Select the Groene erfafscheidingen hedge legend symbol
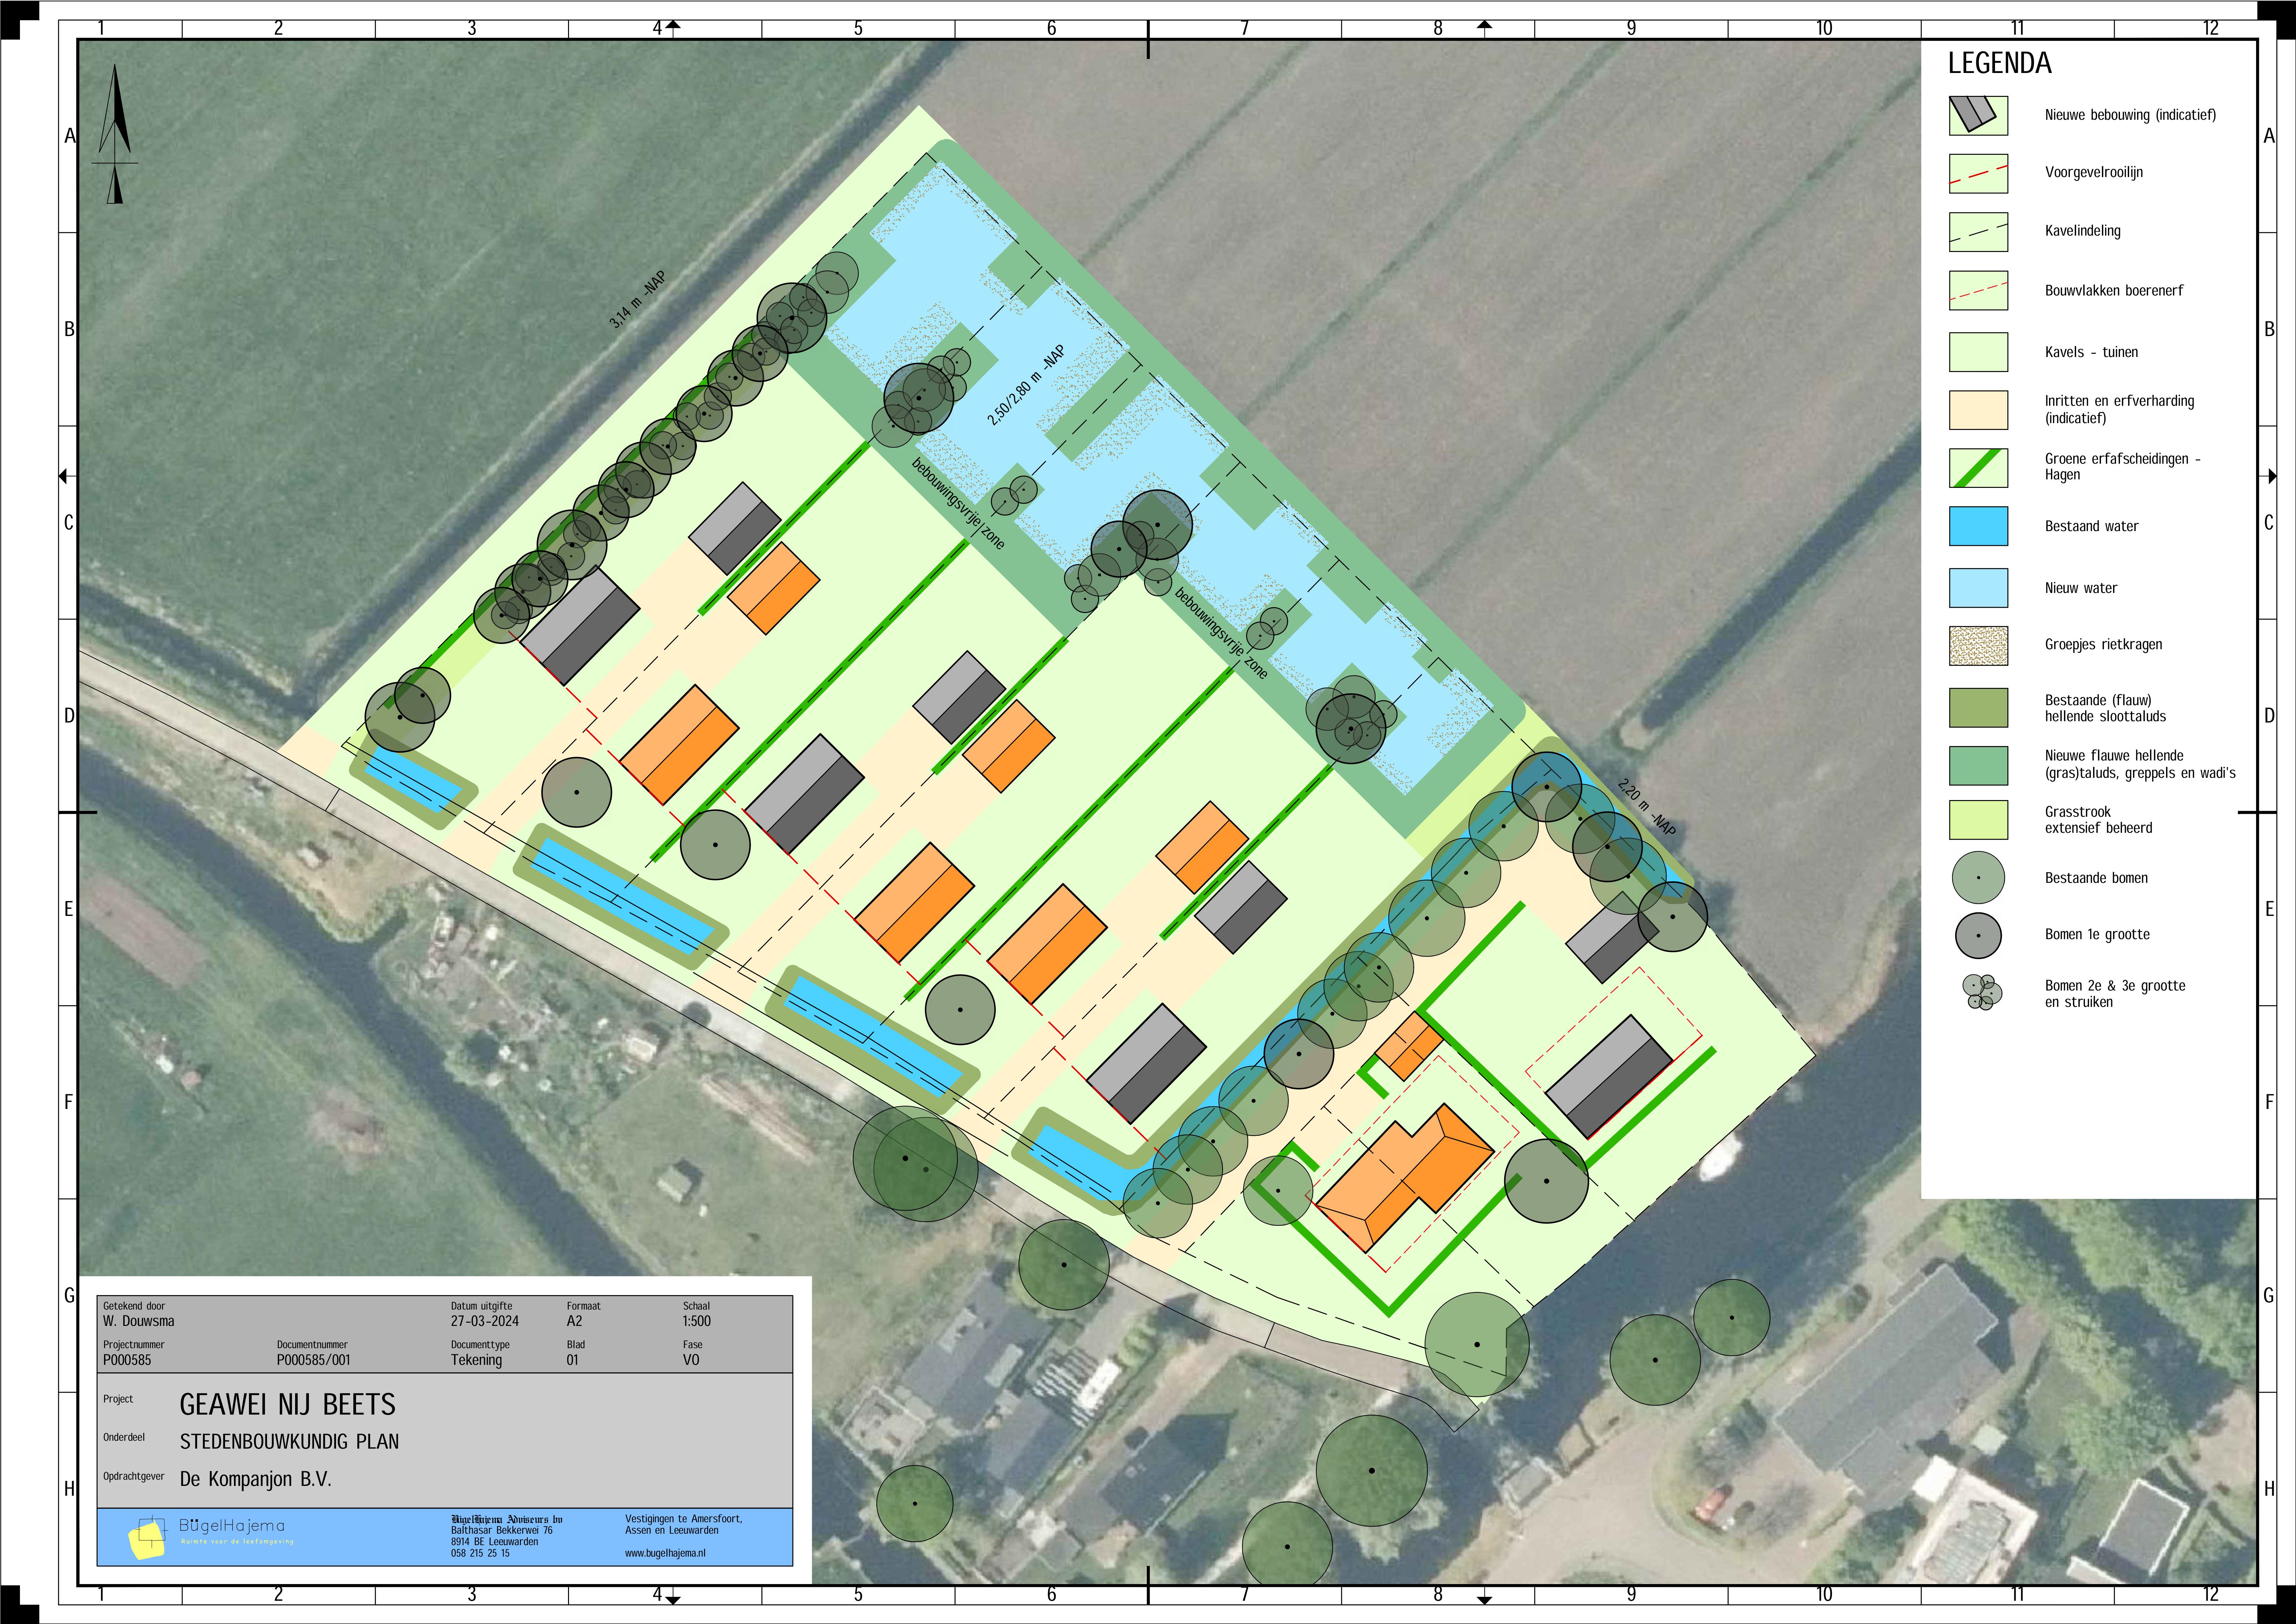 click(1978, 468)
